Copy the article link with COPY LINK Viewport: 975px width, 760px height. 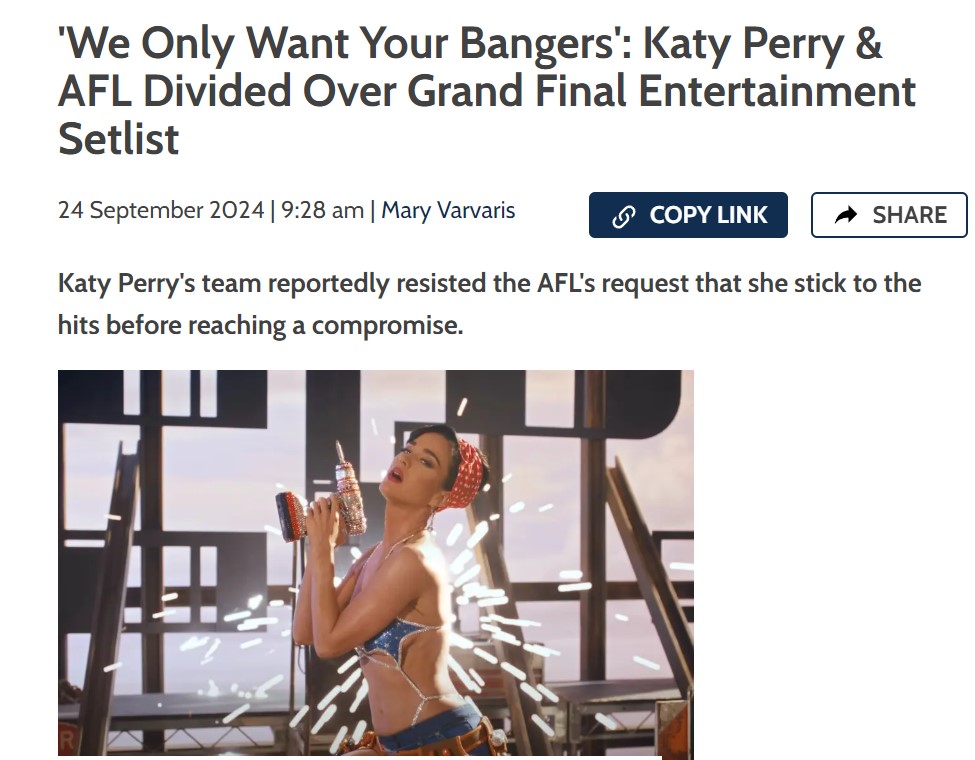(x=688, y=215)
